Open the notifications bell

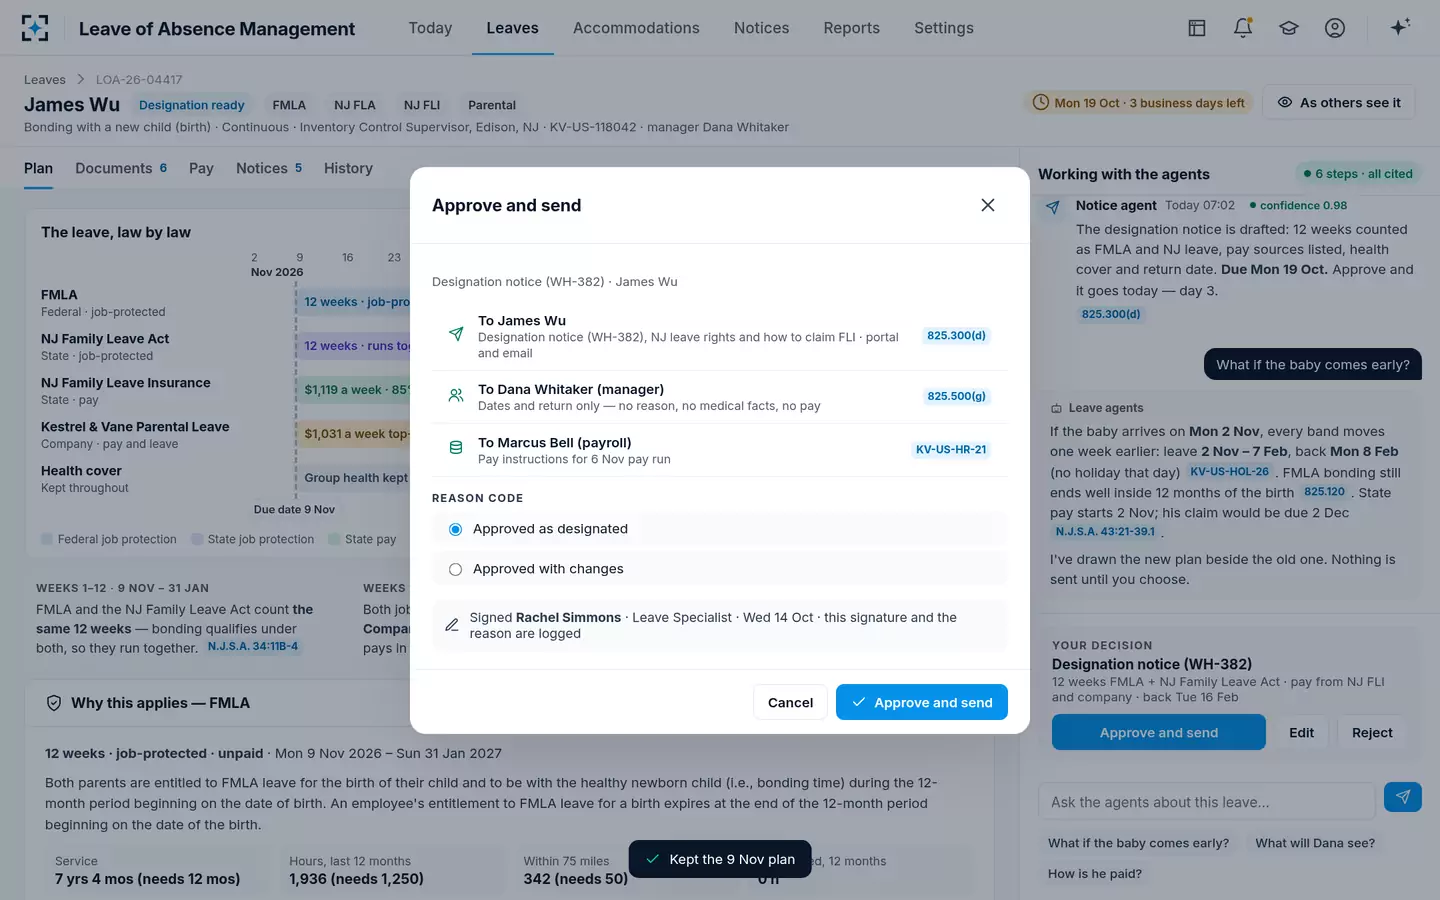coord(1243,28)
